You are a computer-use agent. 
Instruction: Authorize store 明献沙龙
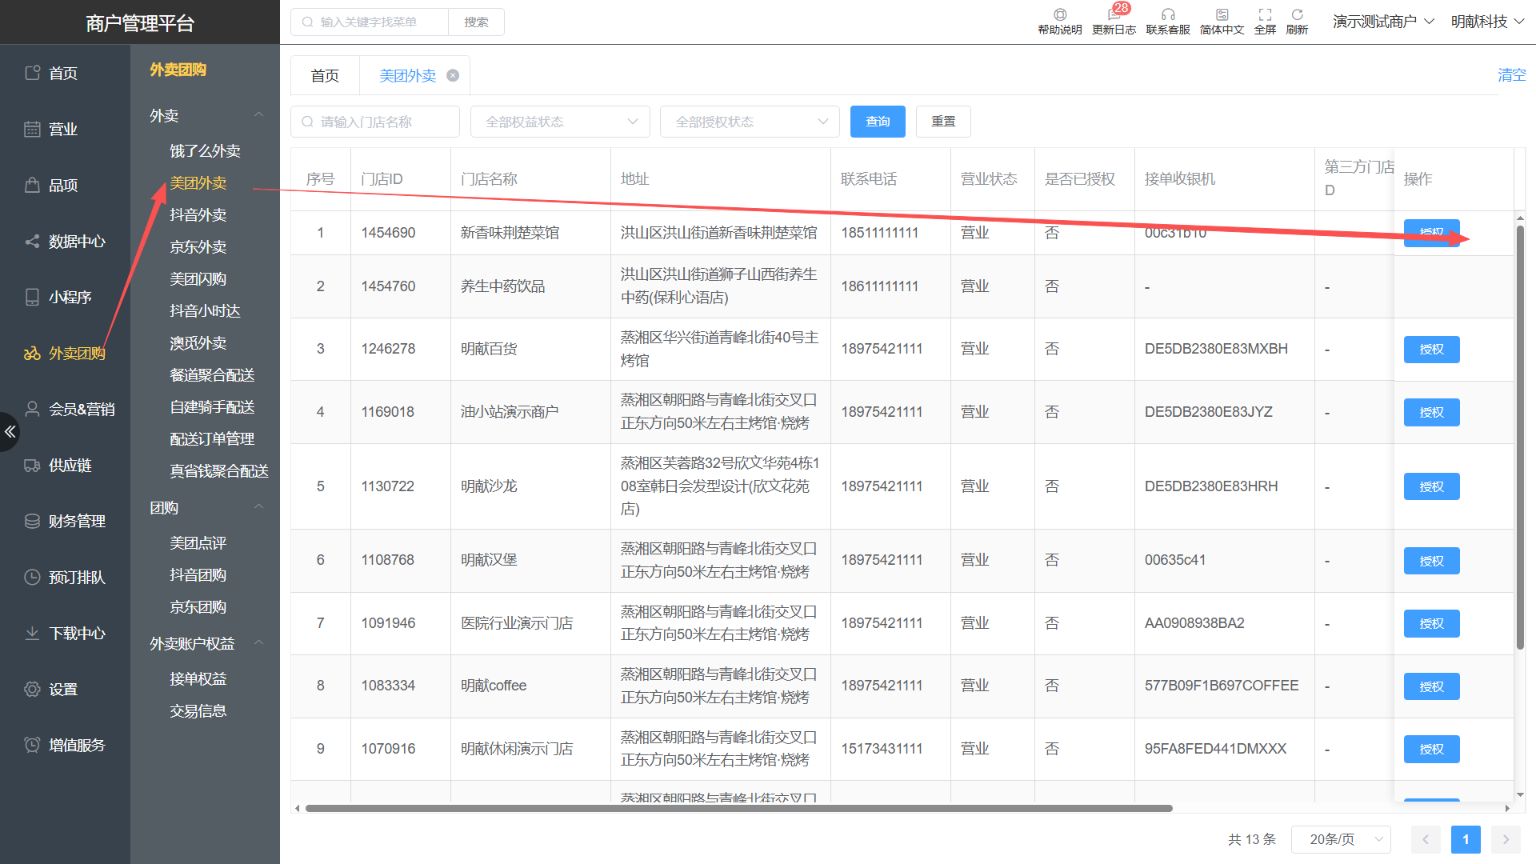coord(1432,487)
